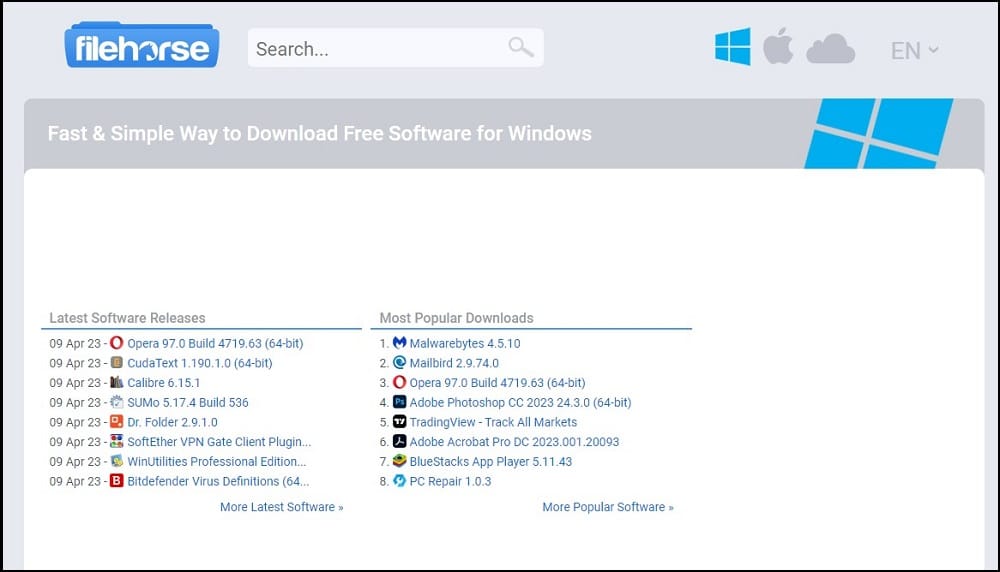Open SoftEther VPN Gate Client Plugin link
1000x572 pixels.
219,442
